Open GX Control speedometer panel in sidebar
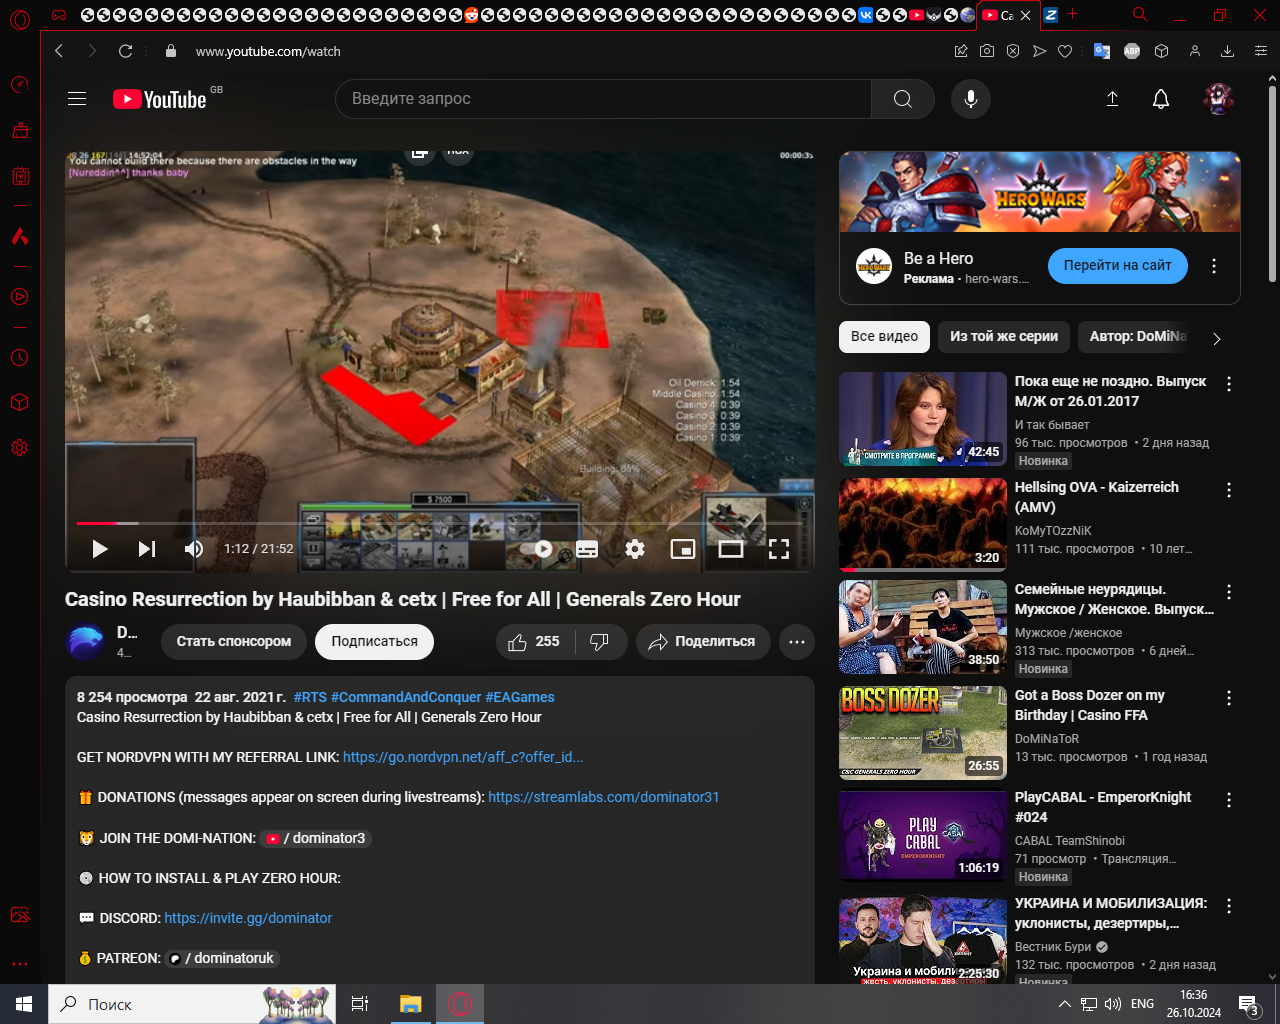 coord(19,85)
